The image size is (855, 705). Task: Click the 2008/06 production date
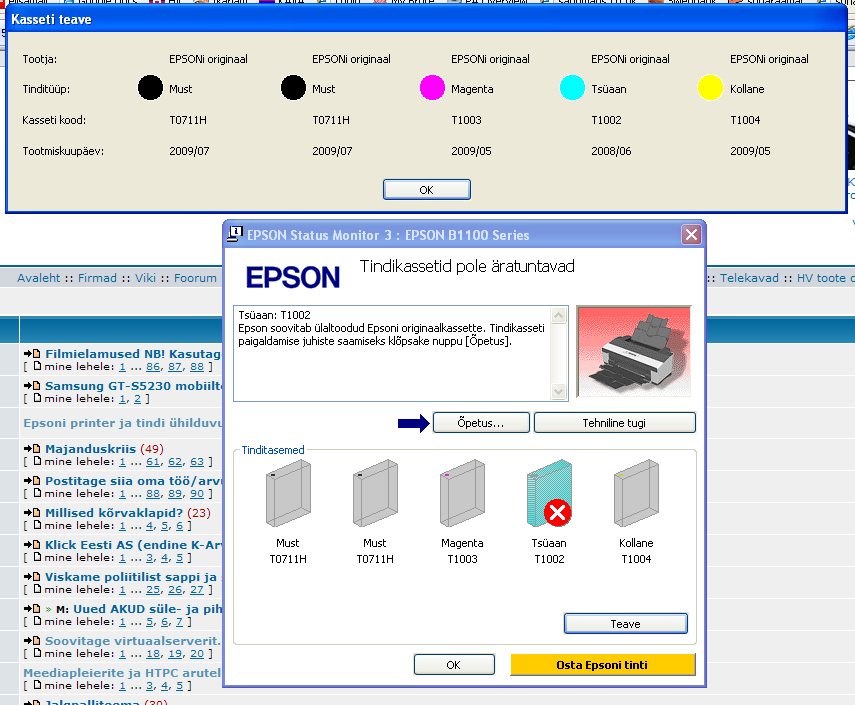[x=611, y=151]
